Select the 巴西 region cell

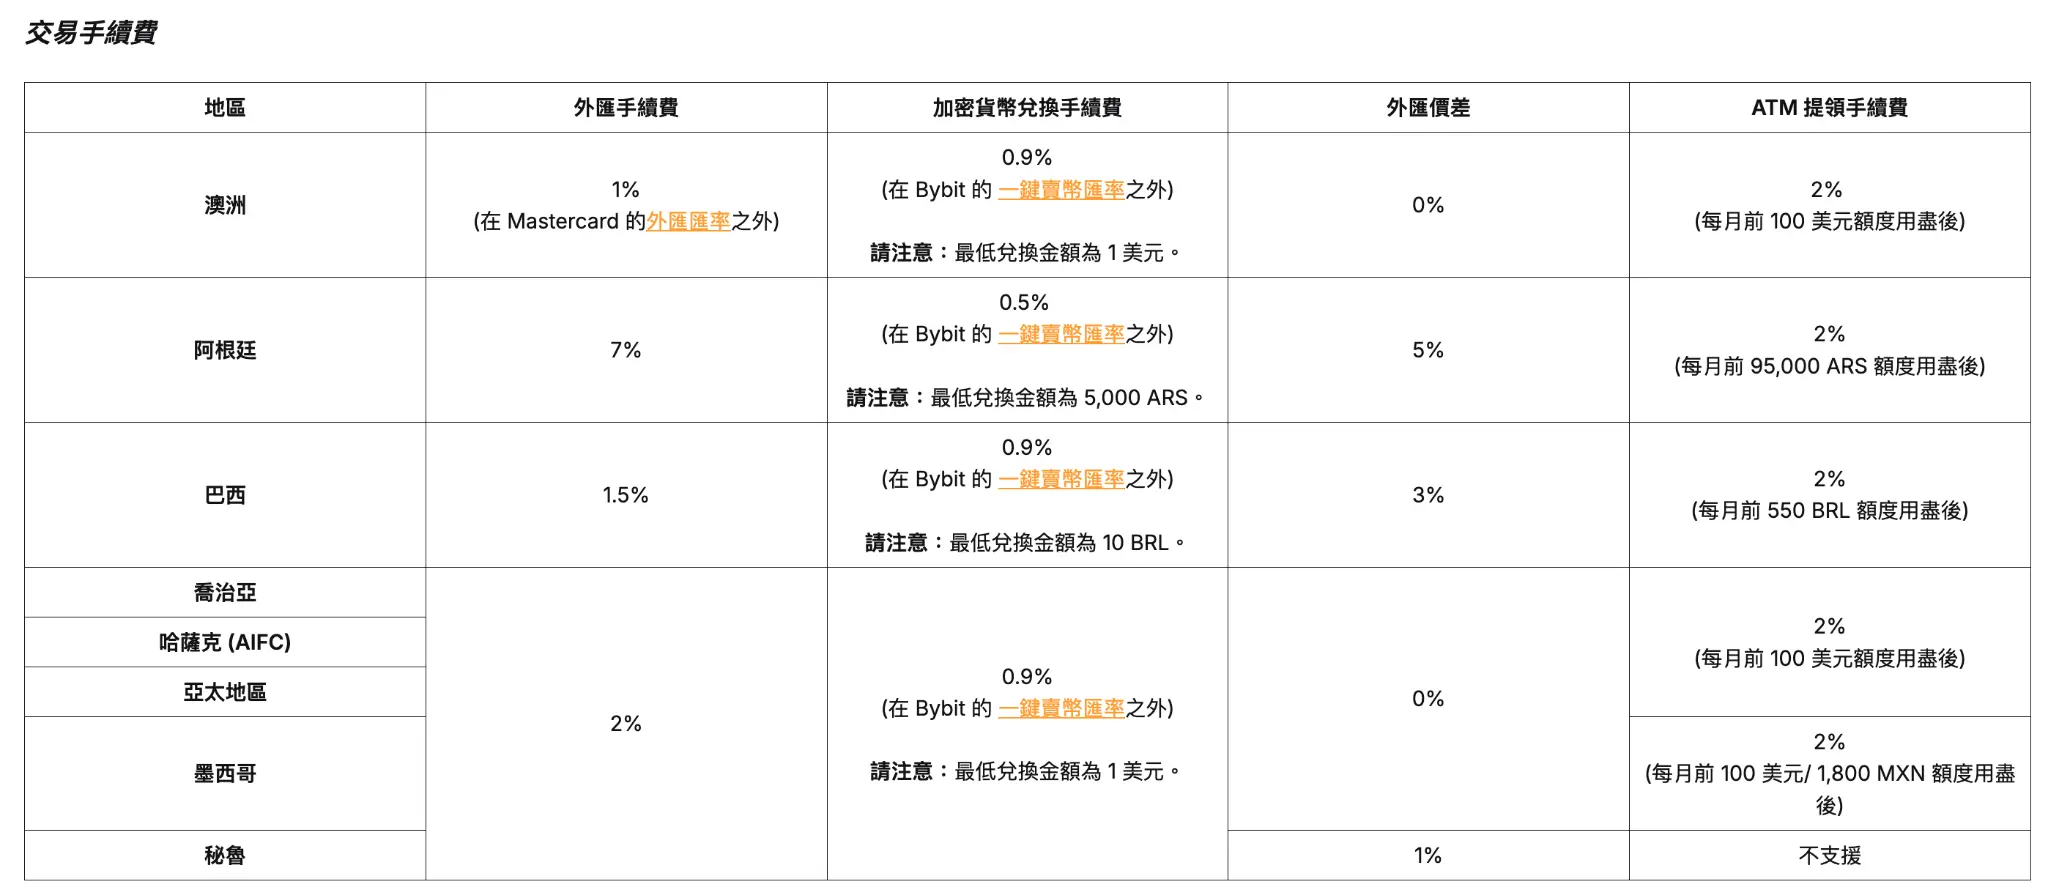tap(225, 495)
